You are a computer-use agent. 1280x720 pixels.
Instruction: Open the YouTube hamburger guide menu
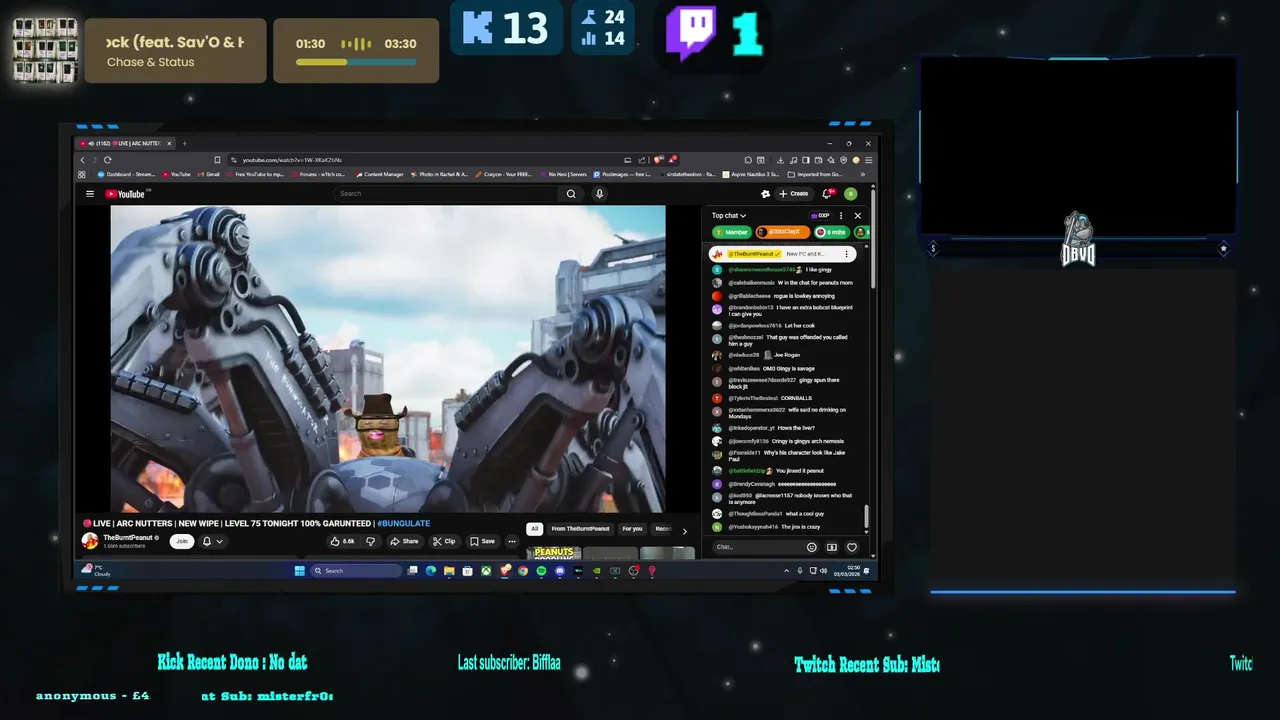pos(90,194)
